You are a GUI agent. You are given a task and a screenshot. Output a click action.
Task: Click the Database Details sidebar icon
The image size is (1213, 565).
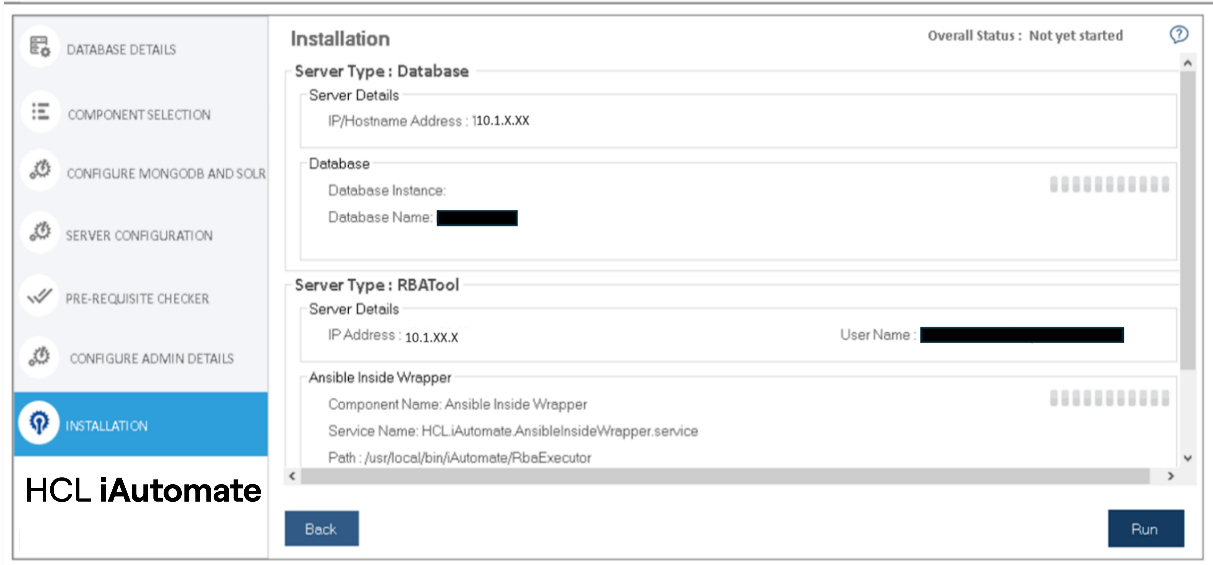pos(40,47)
